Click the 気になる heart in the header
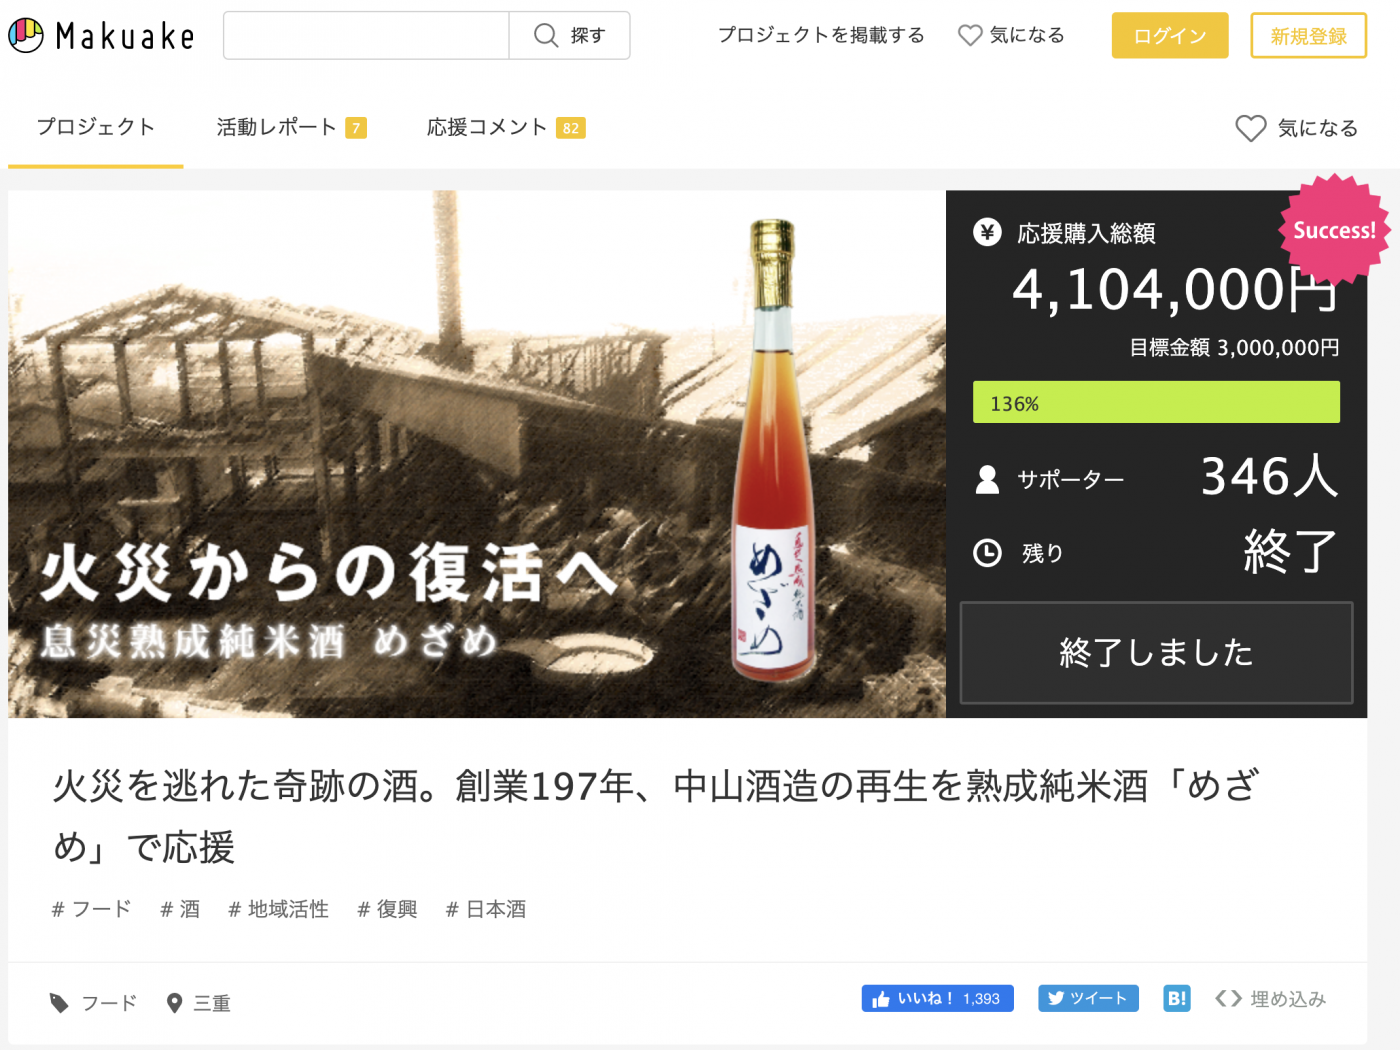 pyautogui.click(x=1011, y=35)
